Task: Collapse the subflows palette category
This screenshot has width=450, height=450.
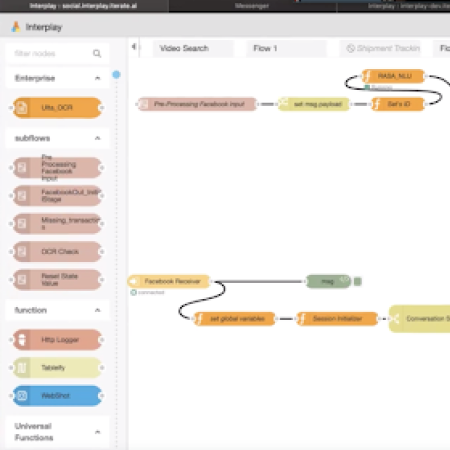Action: tap(98, 138)
